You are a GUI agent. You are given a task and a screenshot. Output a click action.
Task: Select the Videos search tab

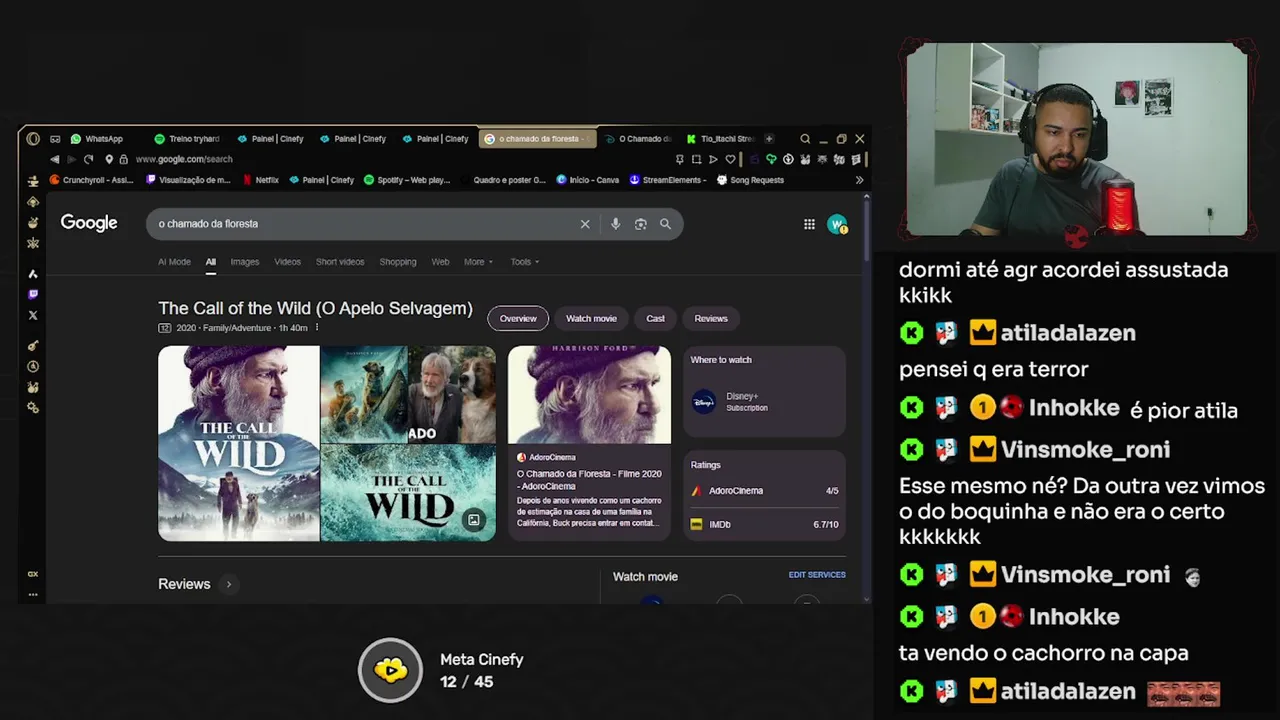click(287, 262)
